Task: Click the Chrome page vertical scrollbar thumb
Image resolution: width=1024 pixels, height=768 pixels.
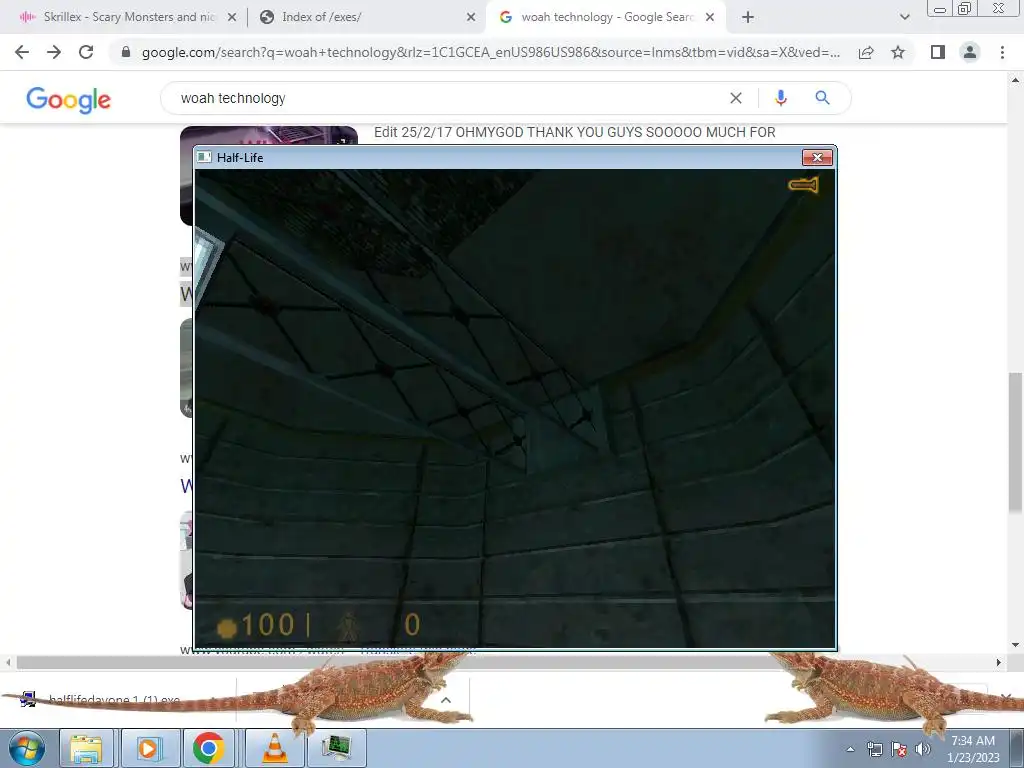Action: click(1016, 442)
